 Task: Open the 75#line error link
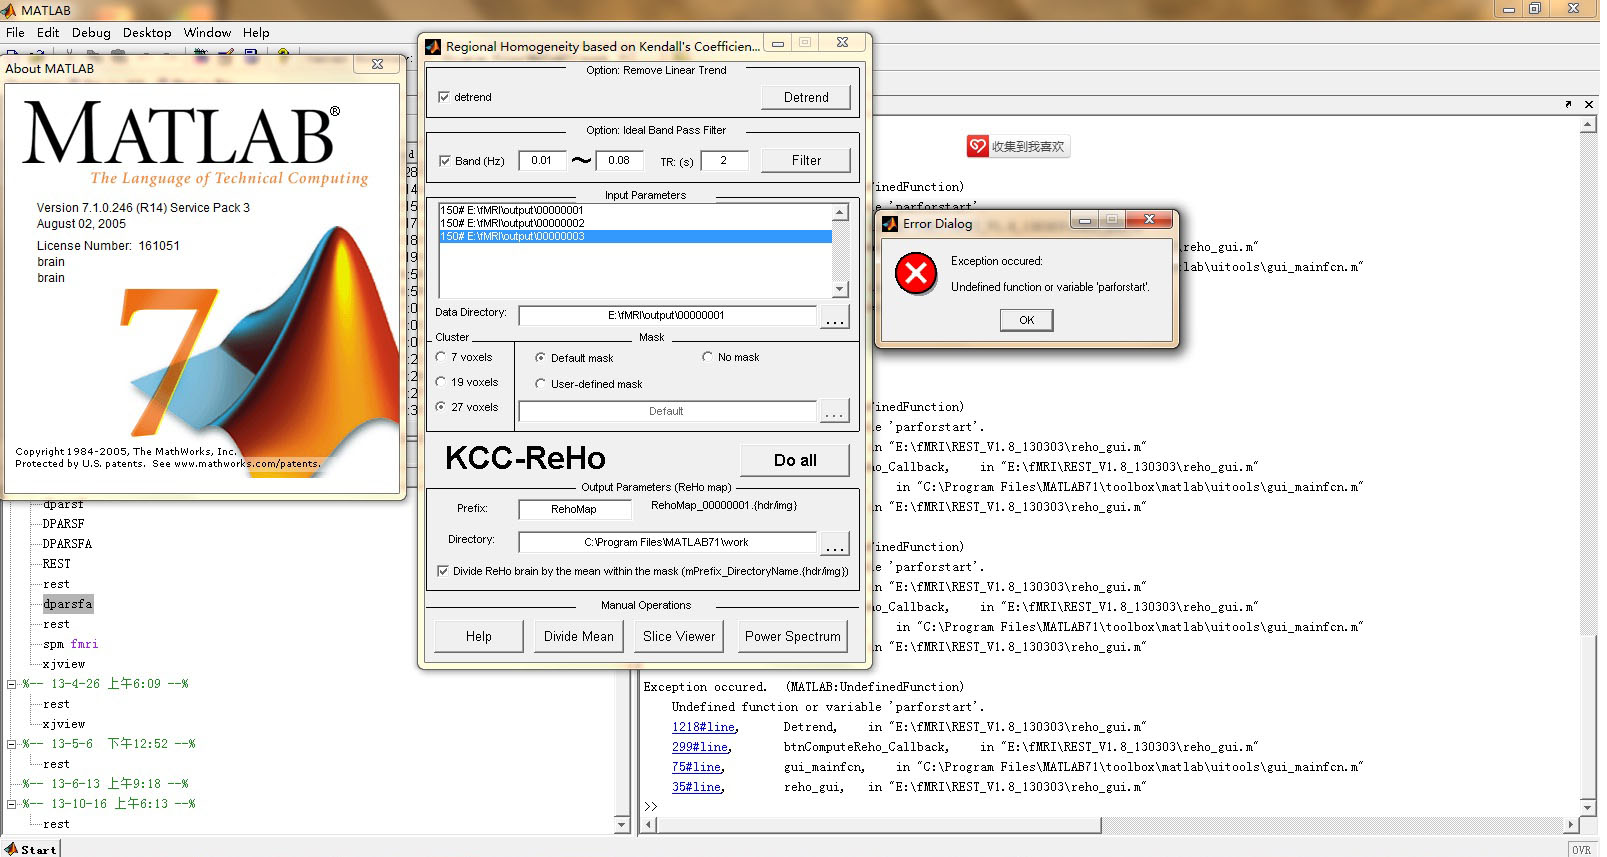(697, 767)
